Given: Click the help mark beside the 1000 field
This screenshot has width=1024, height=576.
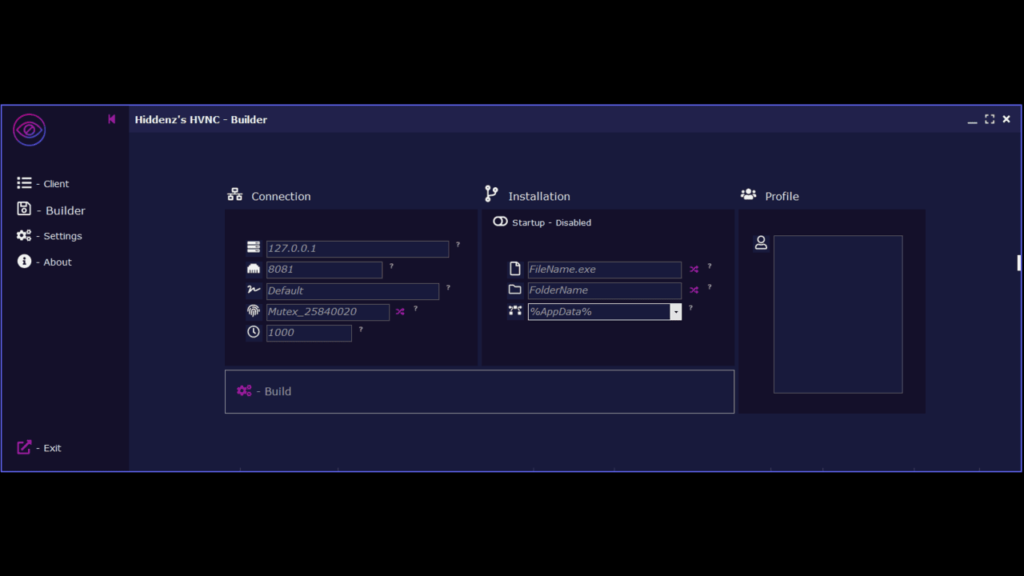Looking at the screenshot, I should click(360, 330).
